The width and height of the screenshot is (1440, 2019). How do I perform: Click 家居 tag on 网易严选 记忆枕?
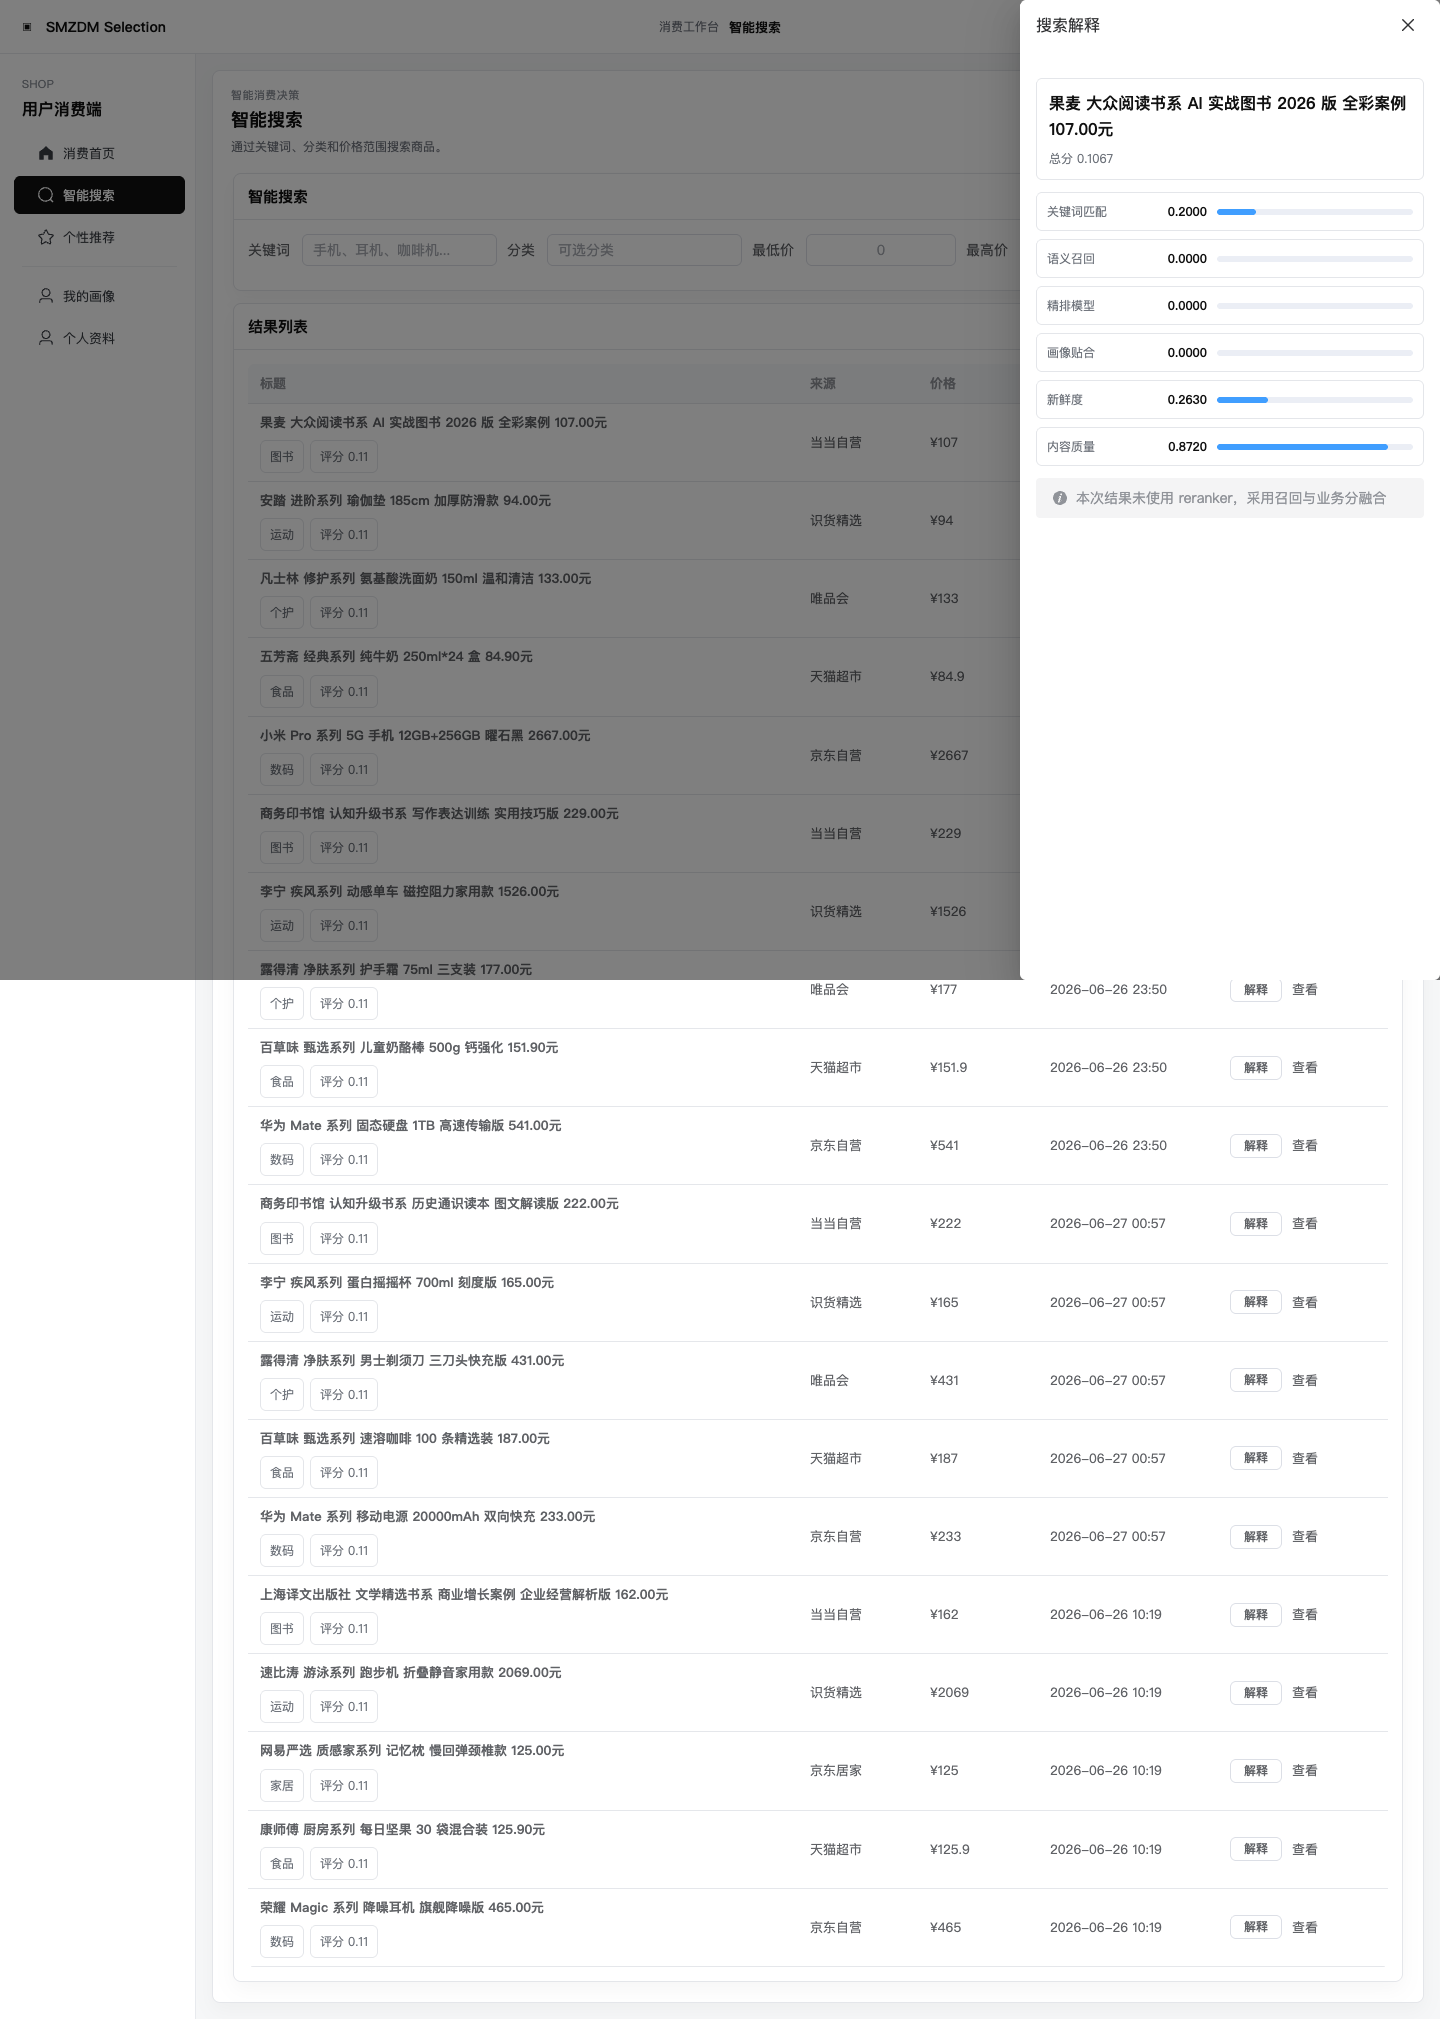282,1786
